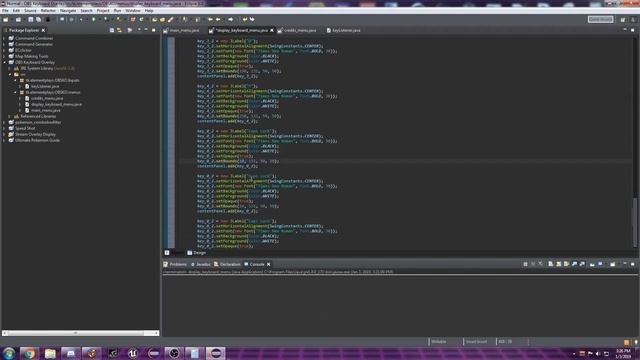Collapse the OBS Keyboard Overlay project
Image resolution: width=640 pixels, height=360 pixels.
click(4, 62)
